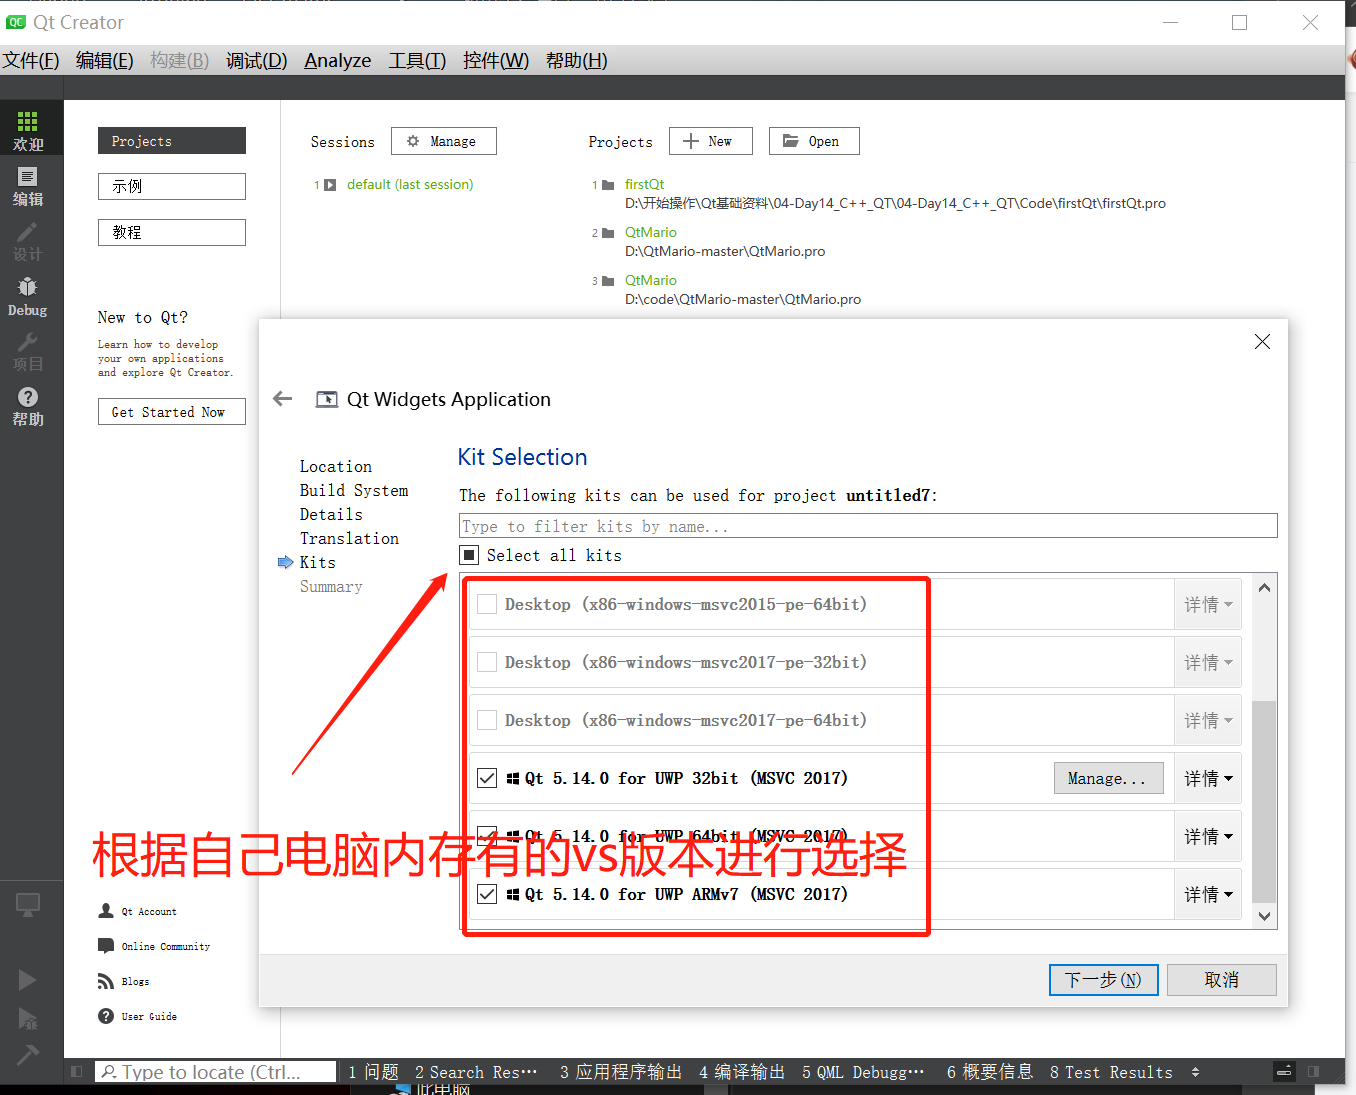1356x1095 pixels.
Task: Focus the kit filter input field
Action: [x=868, y=526]
